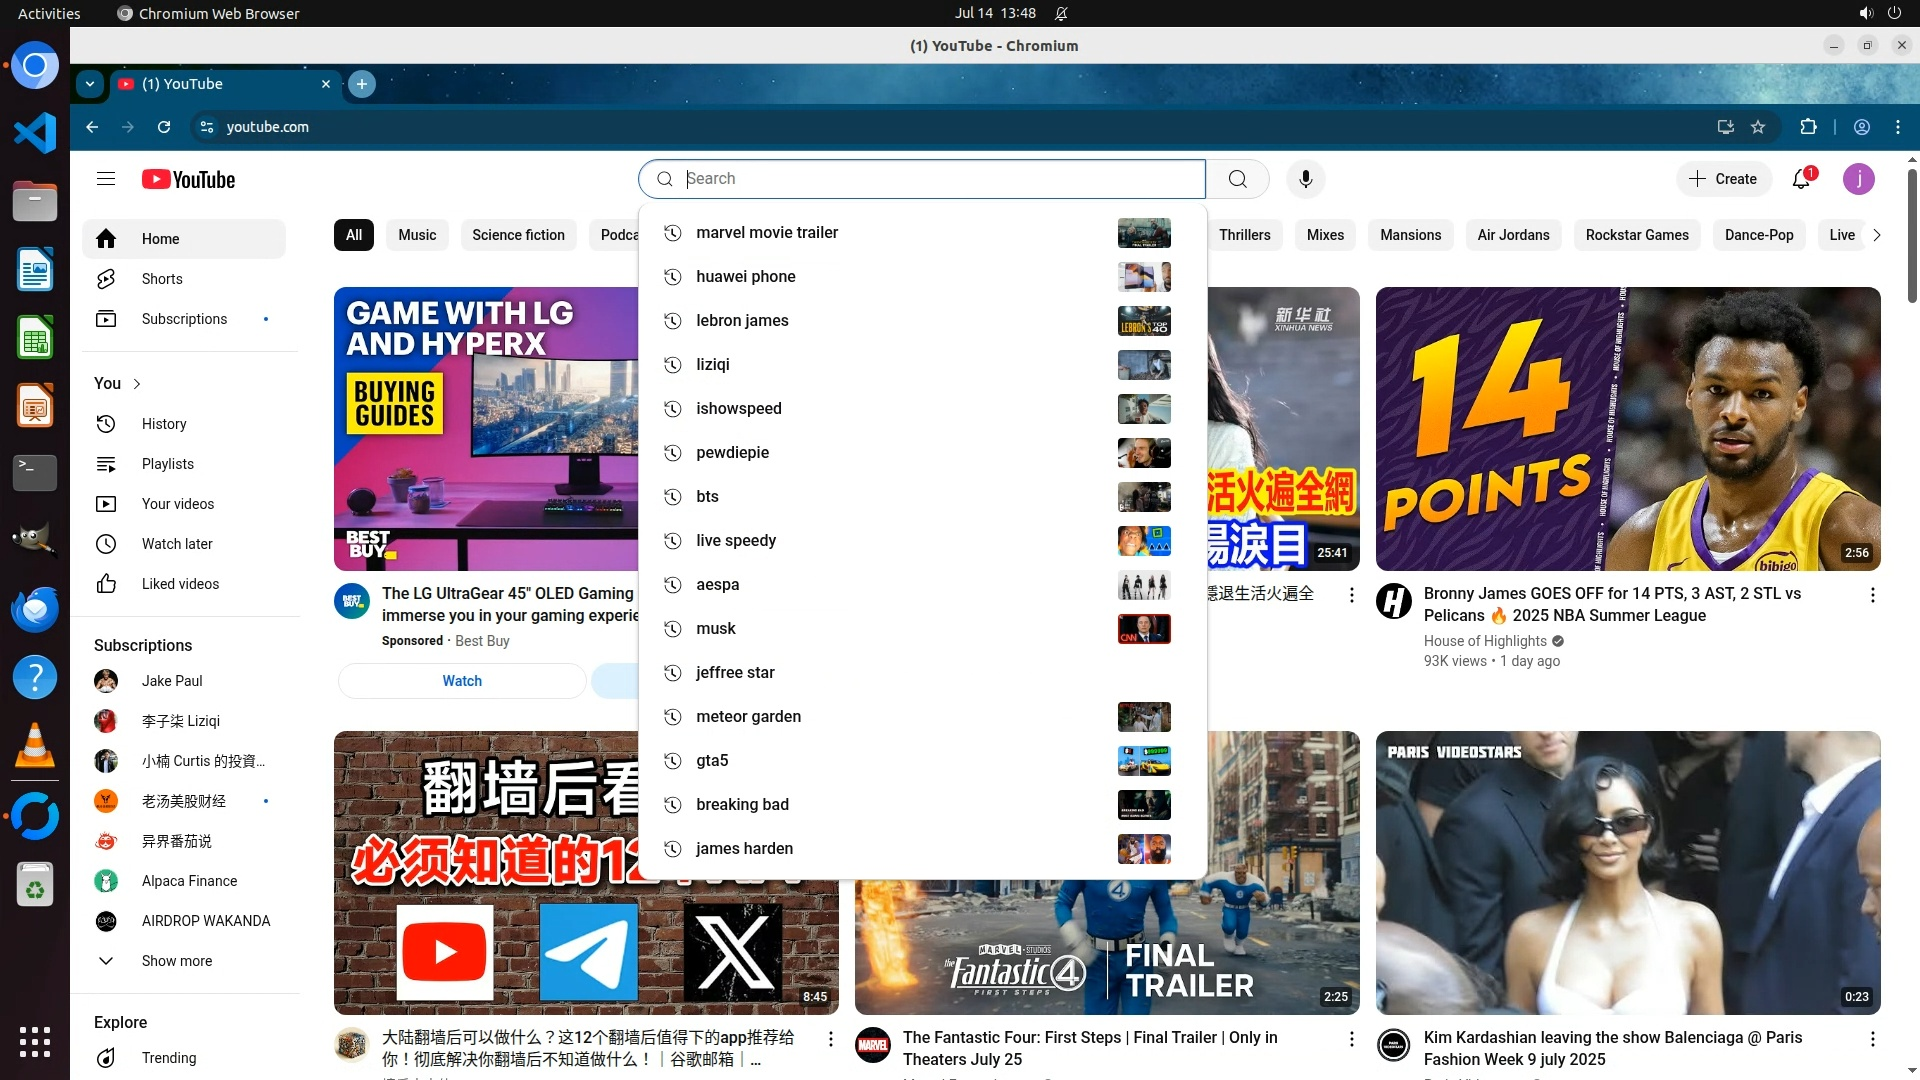Click the Create button

1723,179
